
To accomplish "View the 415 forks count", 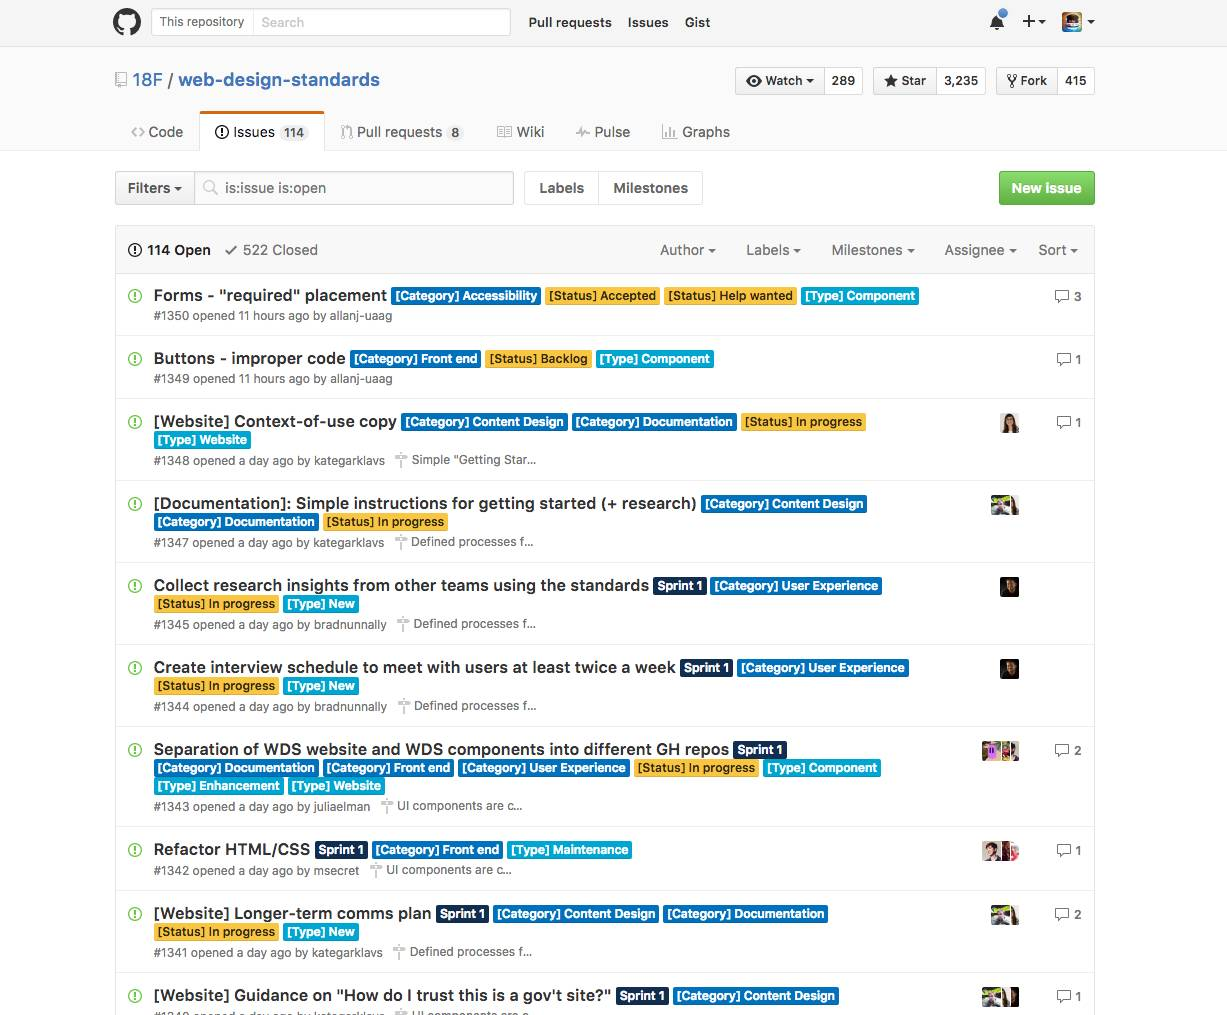I will tap(1075, 81).
